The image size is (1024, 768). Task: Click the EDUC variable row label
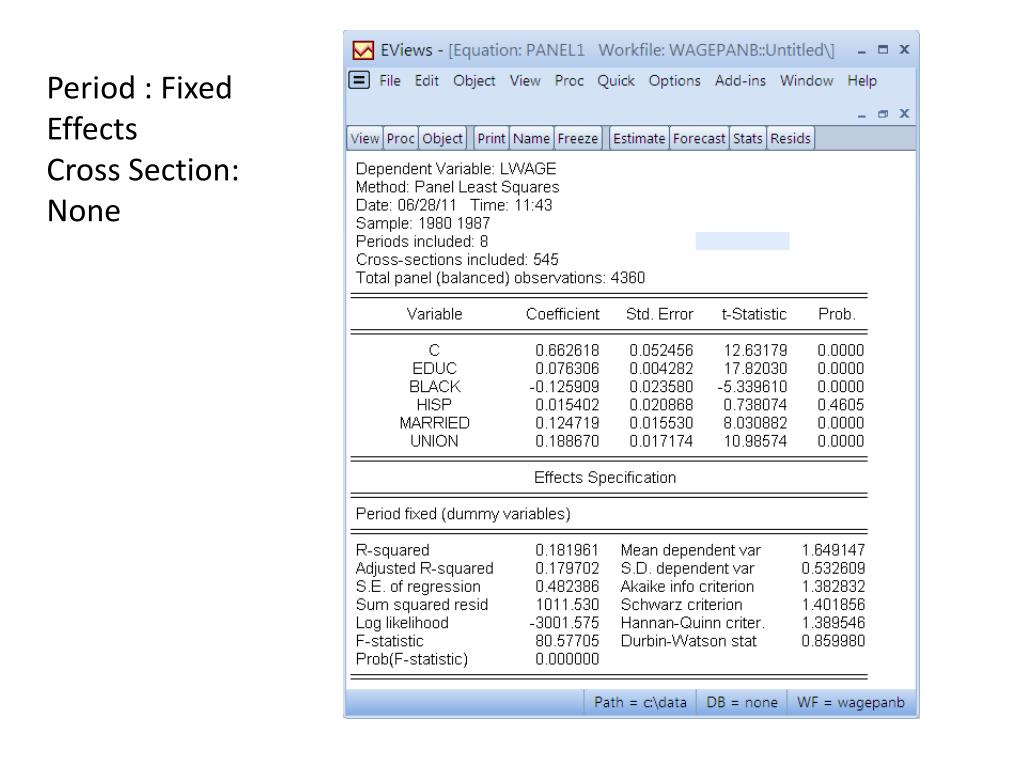point(434,368)
